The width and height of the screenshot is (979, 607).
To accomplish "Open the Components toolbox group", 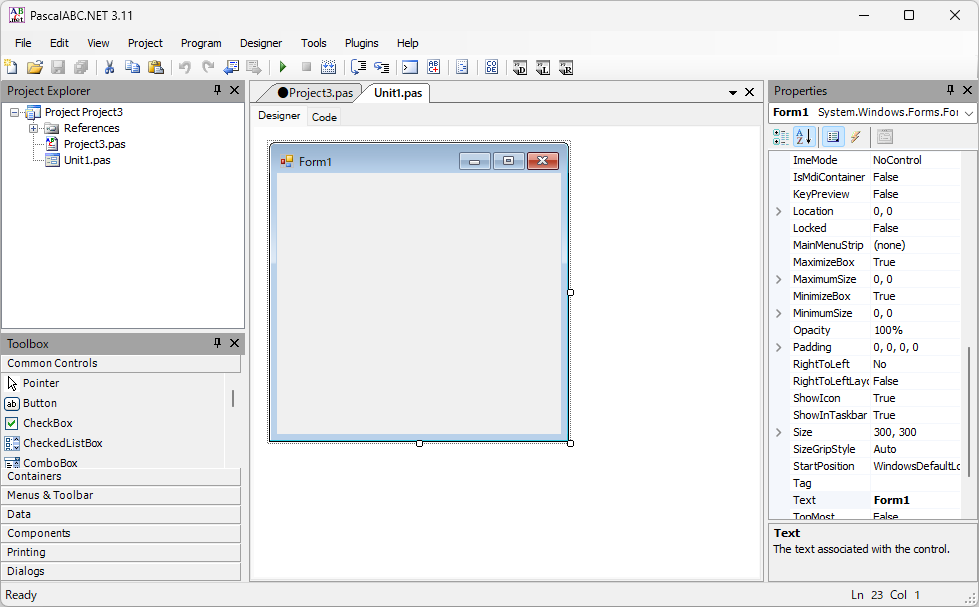I will click(121, 533).
